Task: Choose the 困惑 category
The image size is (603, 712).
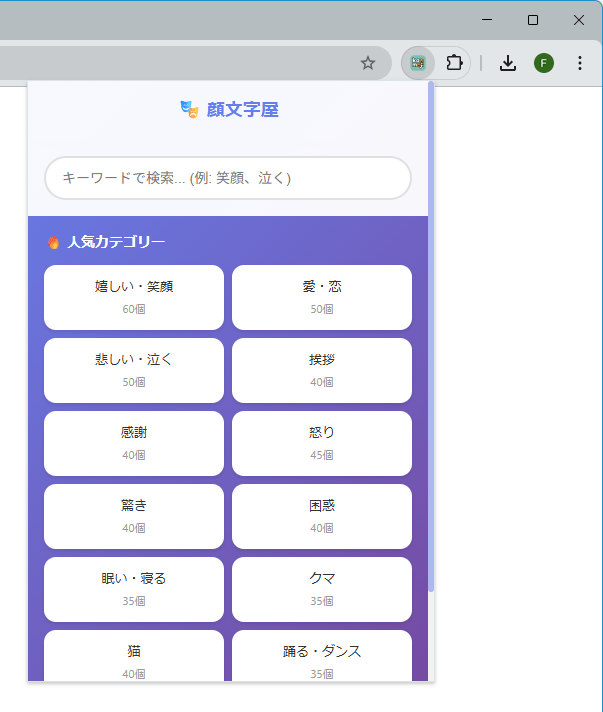Action: coord(322,516)
